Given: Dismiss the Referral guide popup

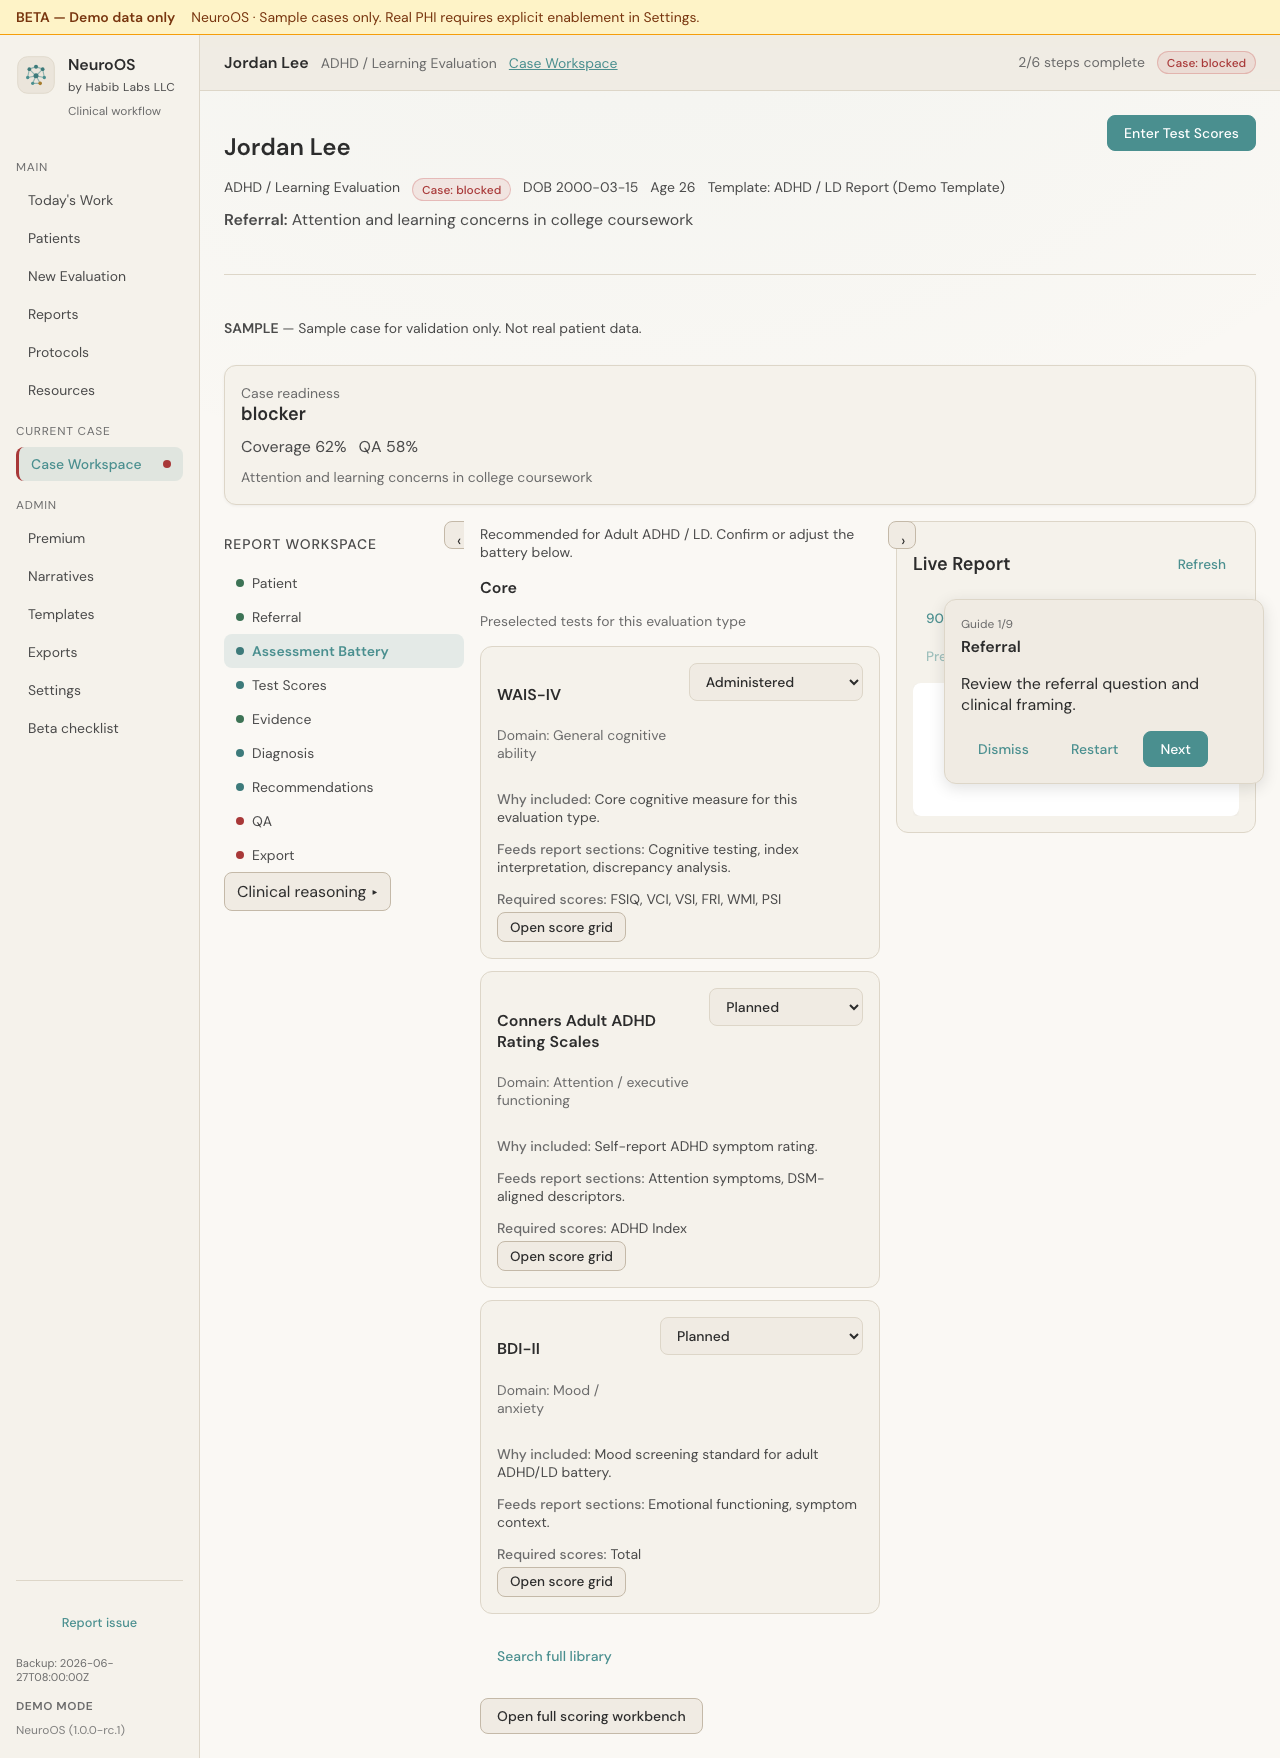Looking at the screenshot, I should tap(1003, 749).
